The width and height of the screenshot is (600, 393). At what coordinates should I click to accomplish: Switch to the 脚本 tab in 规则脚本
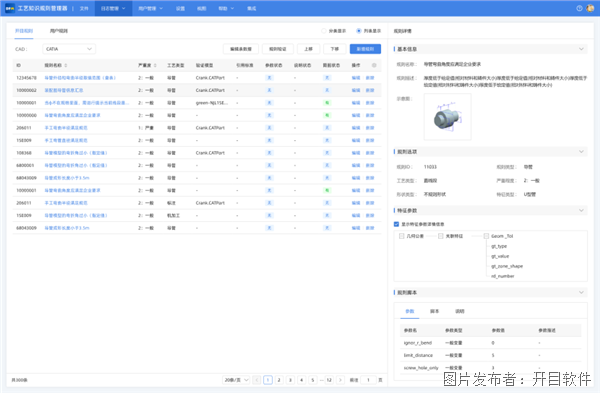(x=434, y=311)
